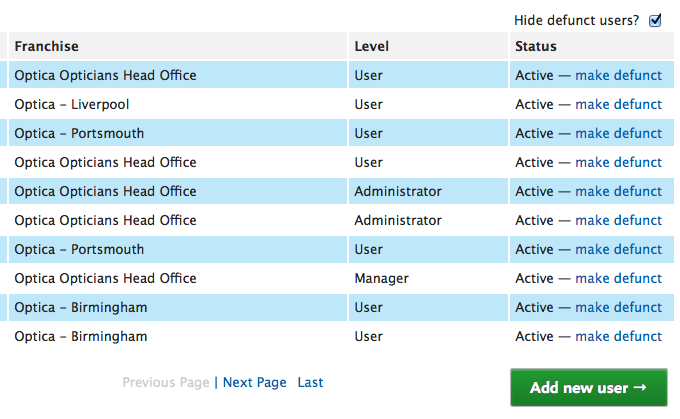Make defunct the Manager level user
Viewport: 680px width, 419px height.
tap(618, 278)
